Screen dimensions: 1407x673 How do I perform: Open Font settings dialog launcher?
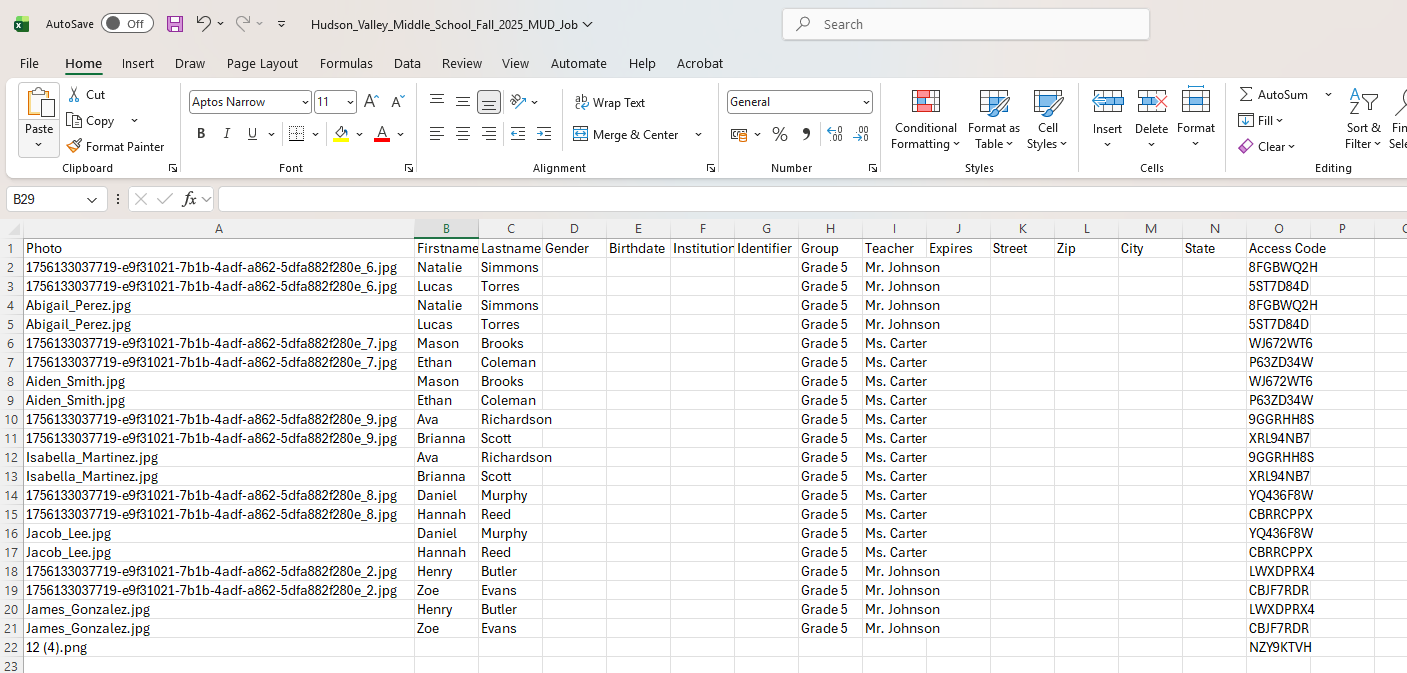pyautogui.click(x=409, y=168)
